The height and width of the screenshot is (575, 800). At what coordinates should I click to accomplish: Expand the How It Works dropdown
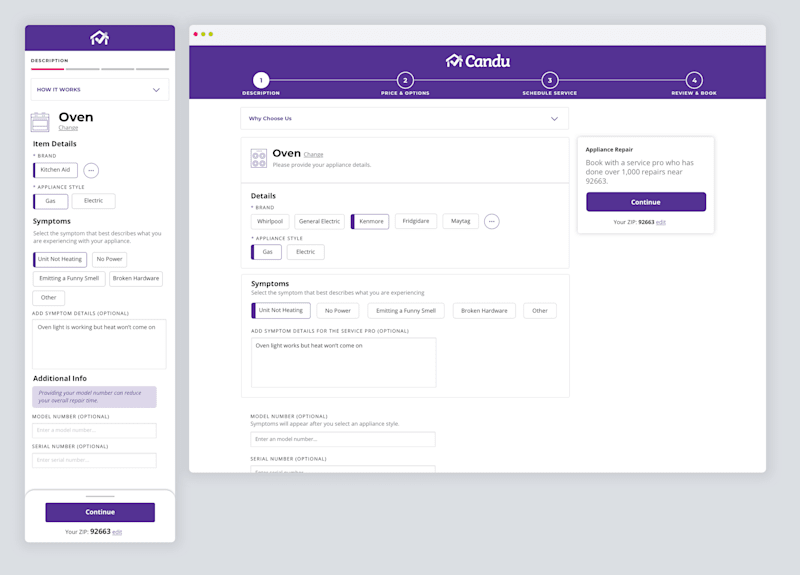point(99,90)
